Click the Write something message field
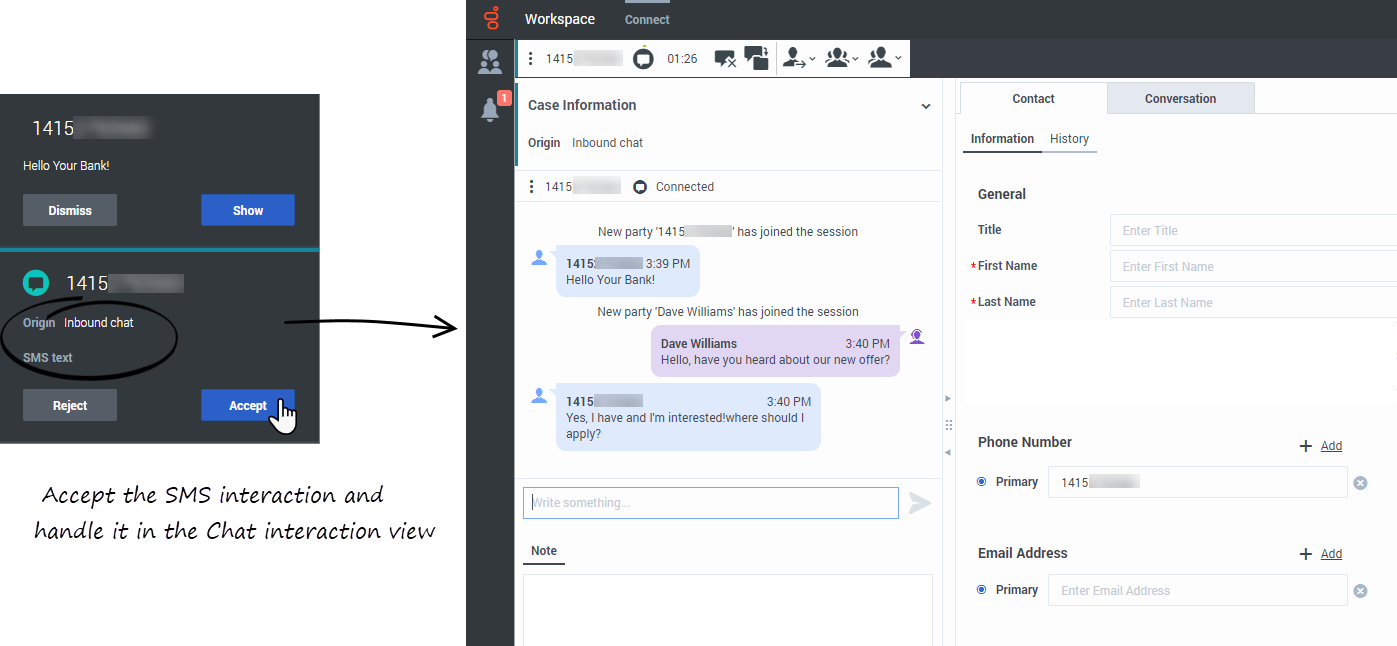This screenshot has height=646, width=1397. pyautogui.click(x=710, y=503)
